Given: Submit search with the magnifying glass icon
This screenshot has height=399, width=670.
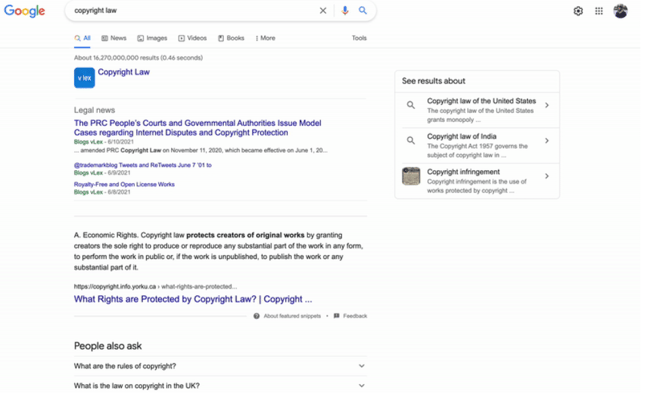Looking at the screenshot, I should tap(363, 10).
